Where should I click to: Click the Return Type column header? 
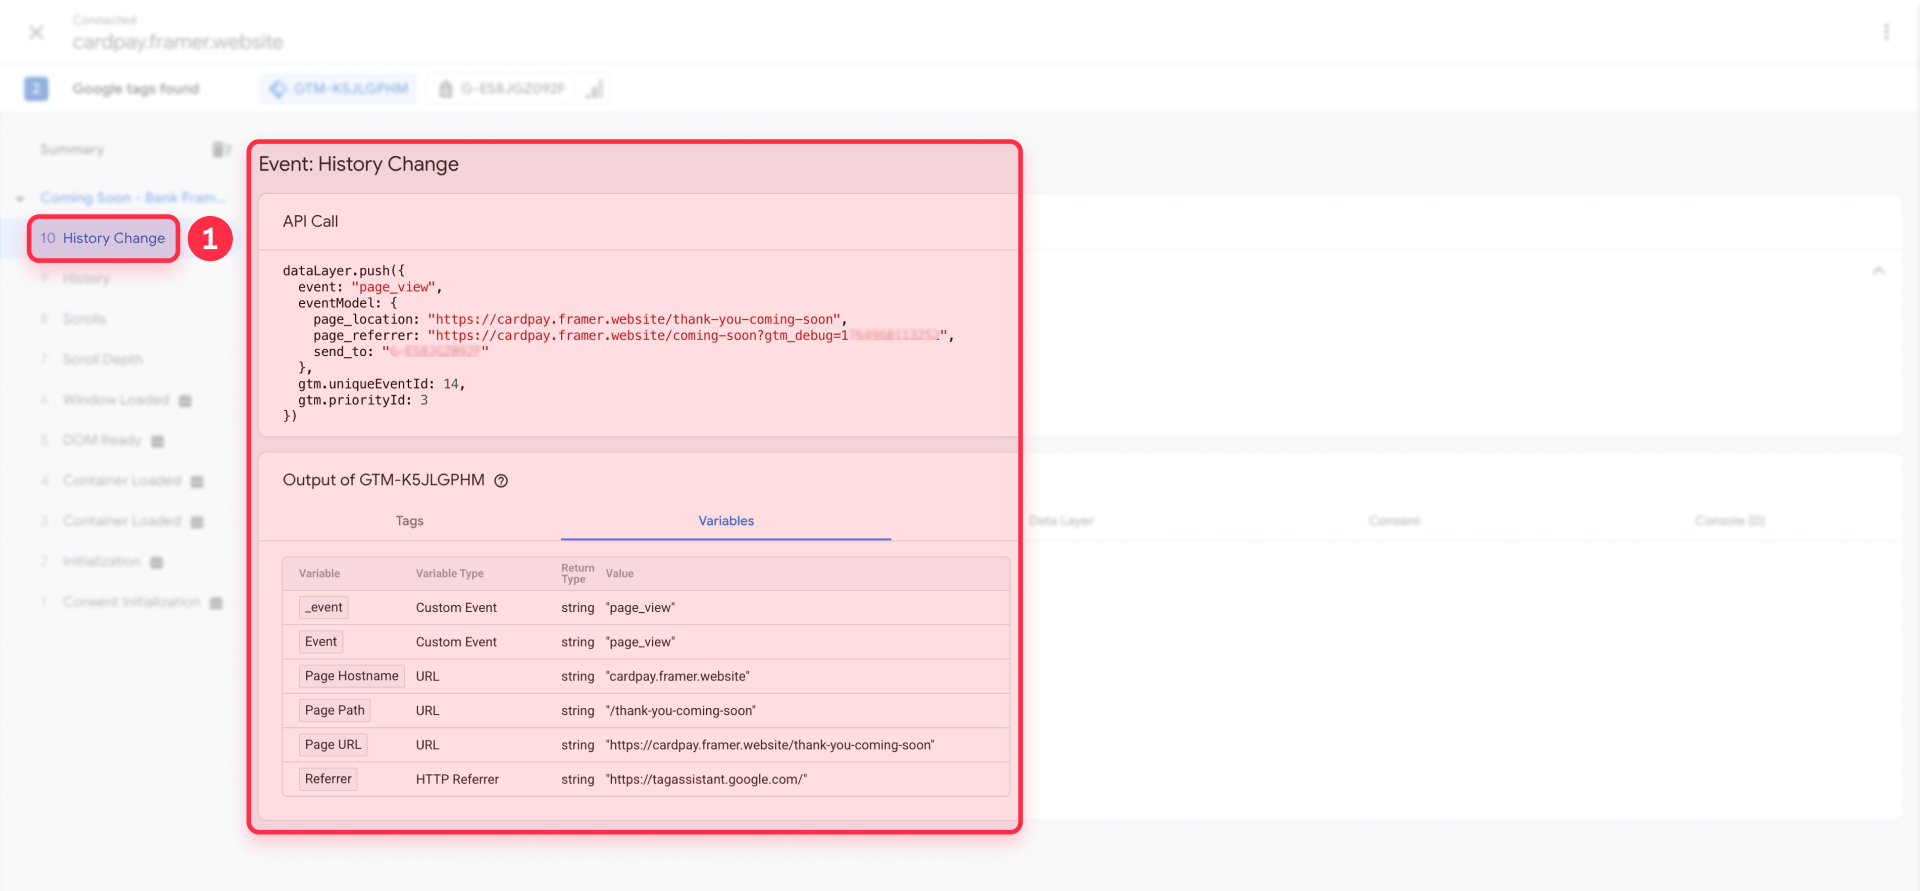coord(577,573)
